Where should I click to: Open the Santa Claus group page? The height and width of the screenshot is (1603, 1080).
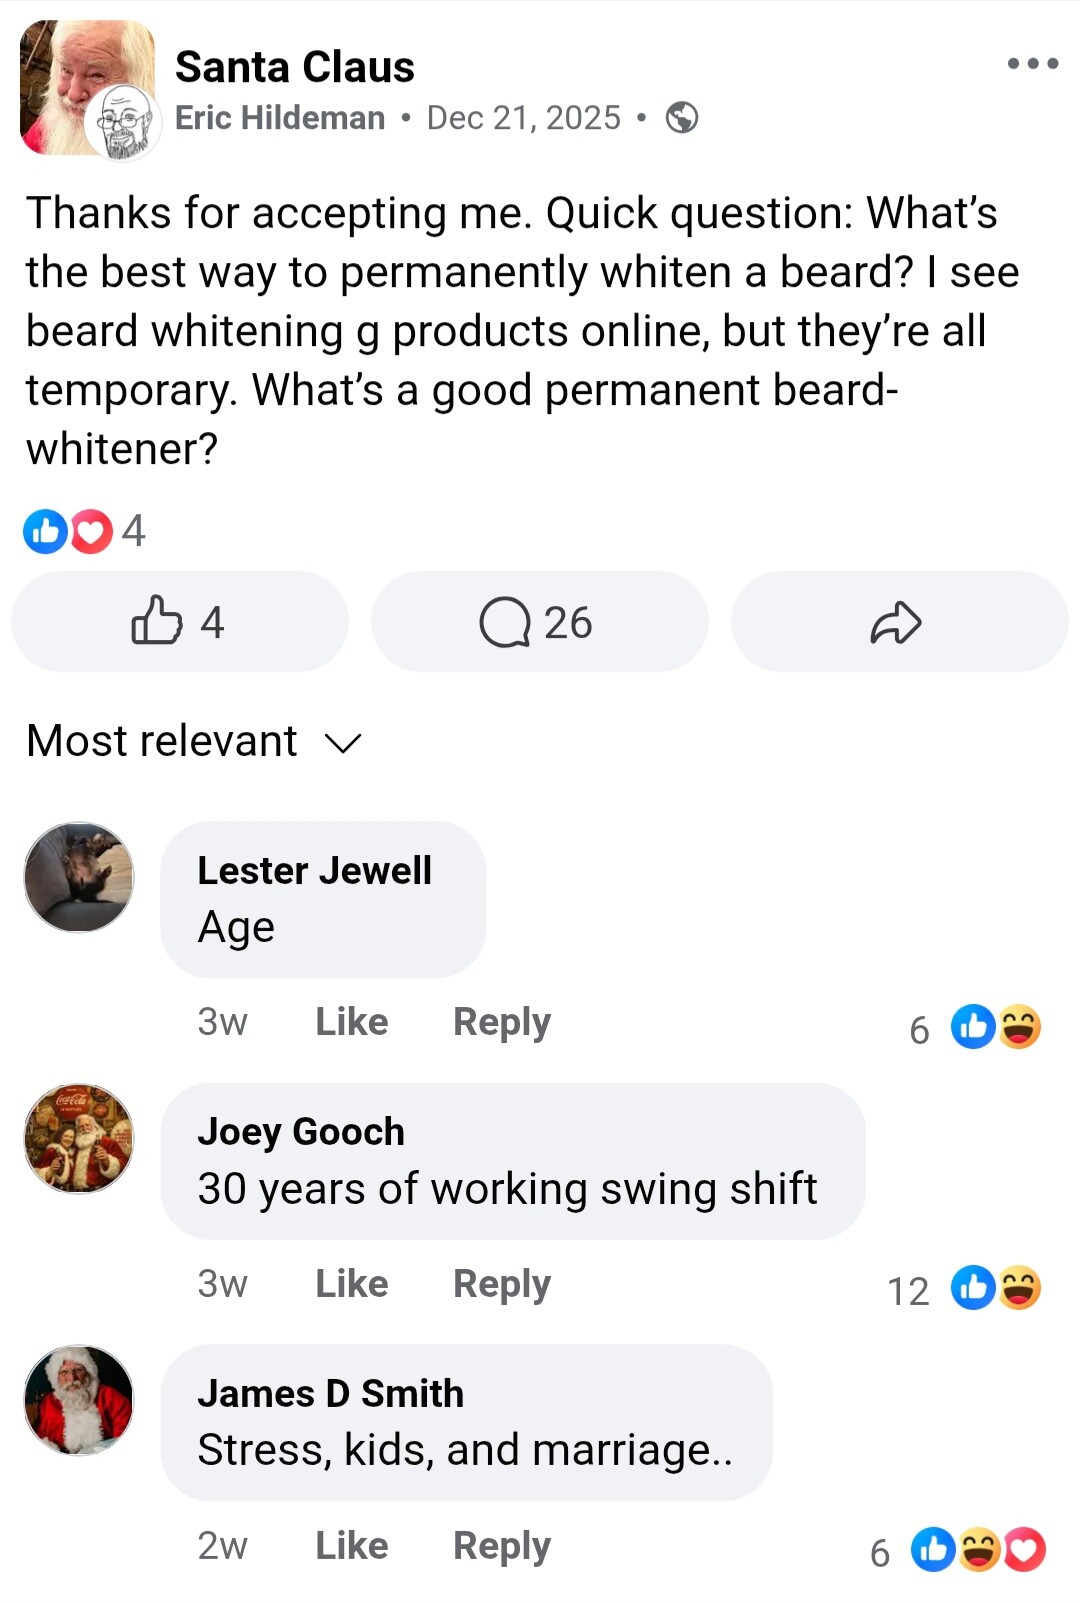tap(294, 67)
